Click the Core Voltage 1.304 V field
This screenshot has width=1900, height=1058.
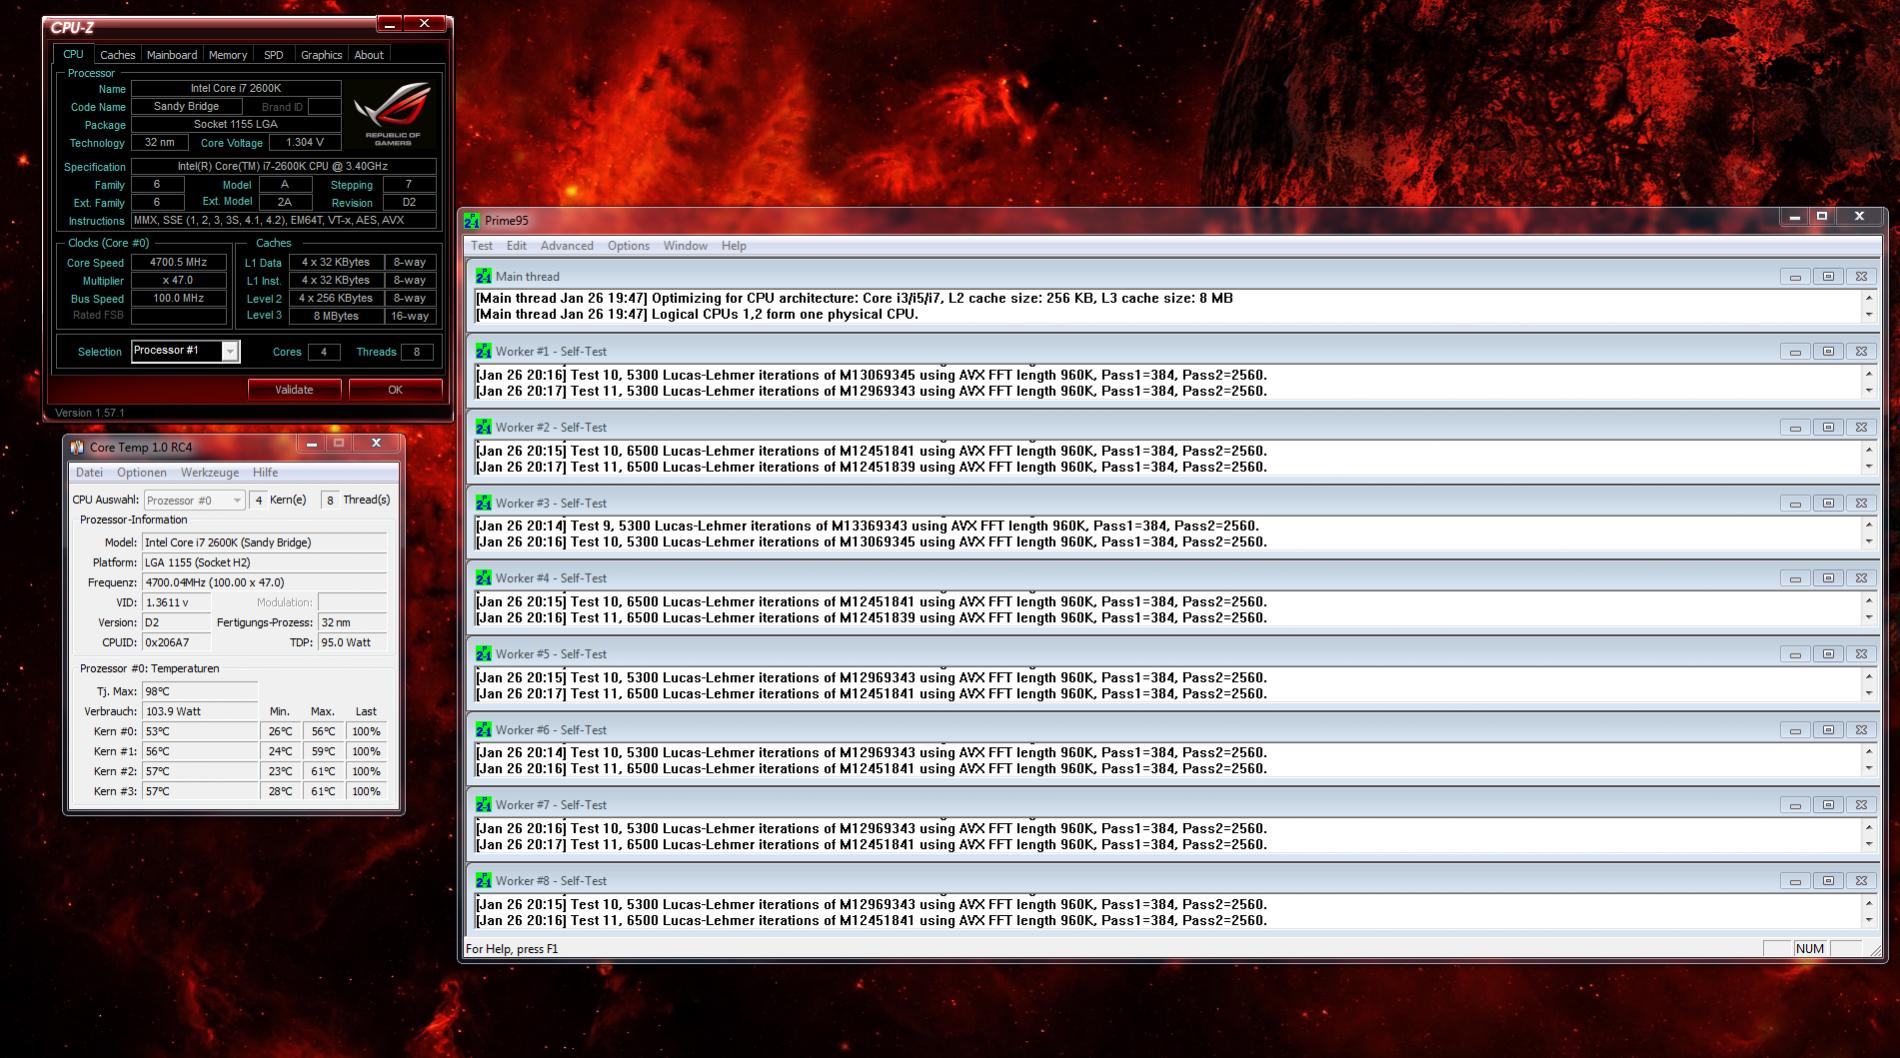click(305, 143)
